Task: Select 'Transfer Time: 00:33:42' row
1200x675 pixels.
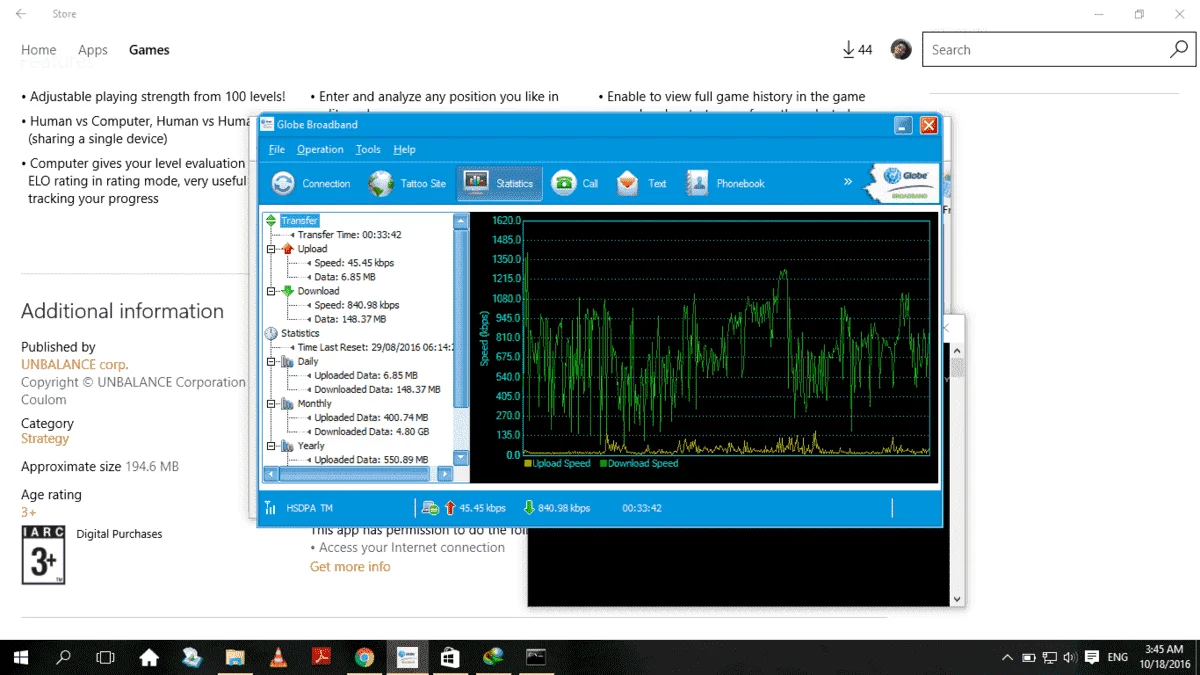Action: click(x=349, y=235)
